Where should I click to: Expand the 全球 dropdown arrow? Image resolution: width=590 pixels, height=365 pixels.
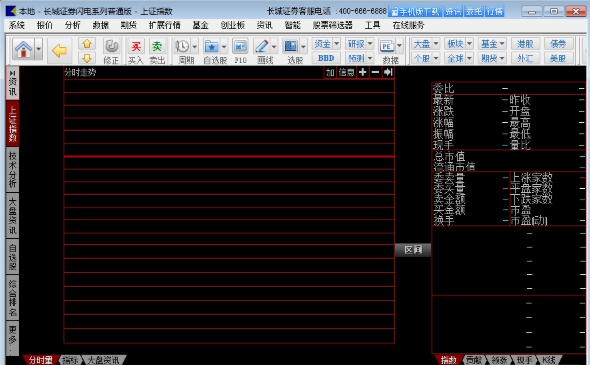[469, 58]
